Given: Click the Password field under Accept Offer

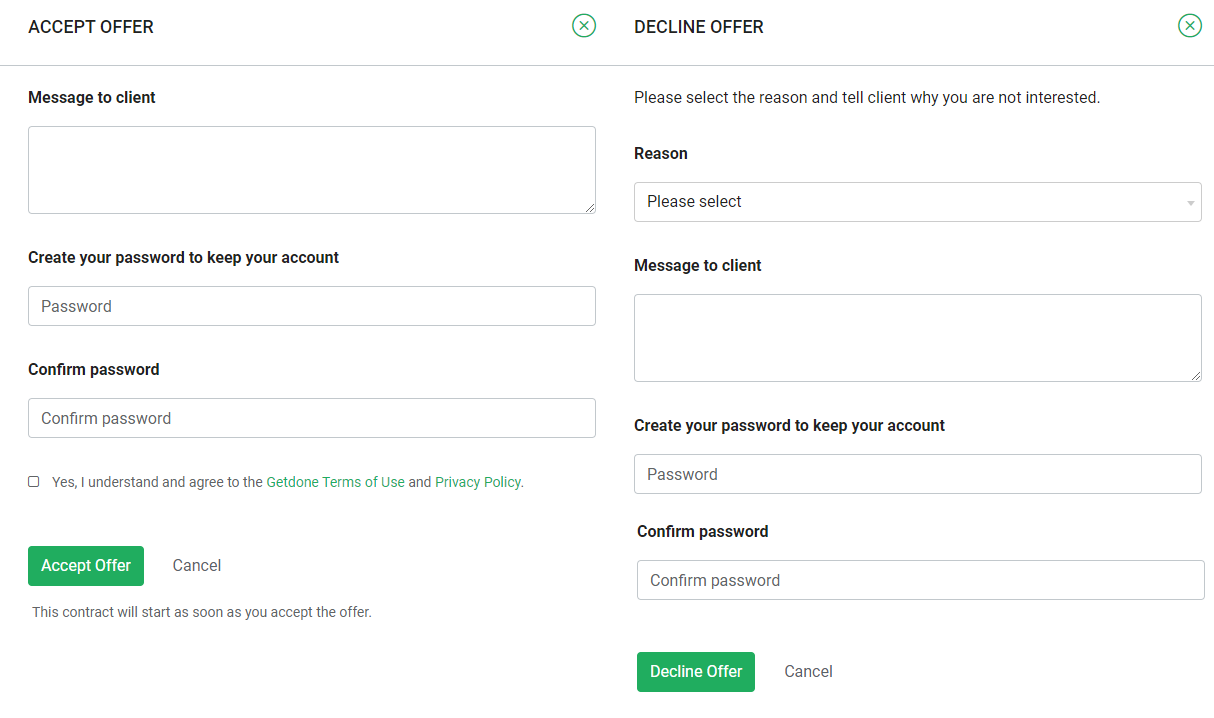Looking at the screenshot, I should (x=311, y=306).
